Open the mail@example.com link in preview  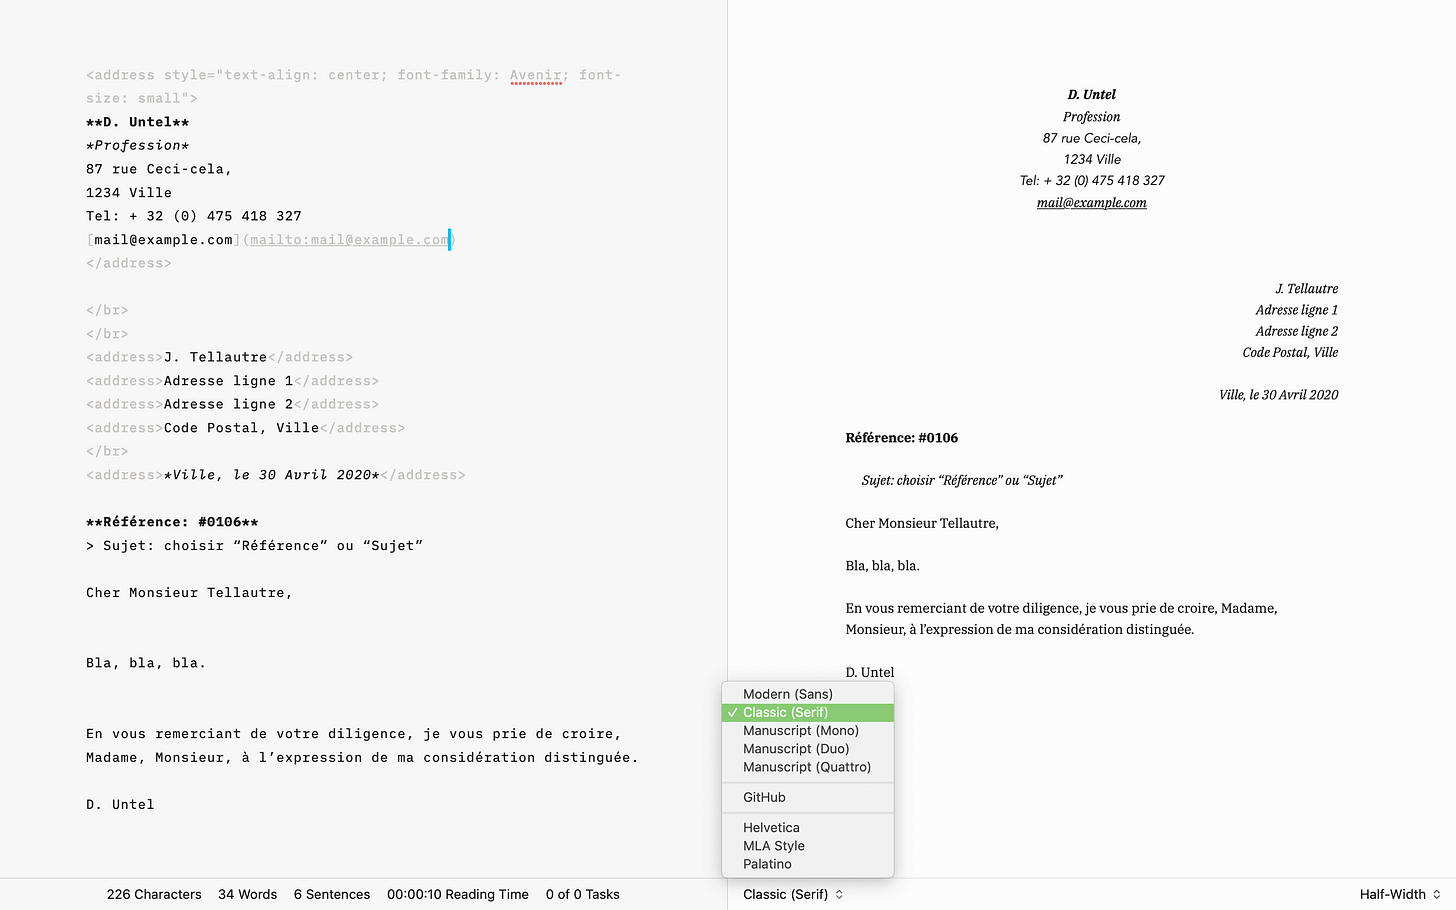tap(1091, 202)
